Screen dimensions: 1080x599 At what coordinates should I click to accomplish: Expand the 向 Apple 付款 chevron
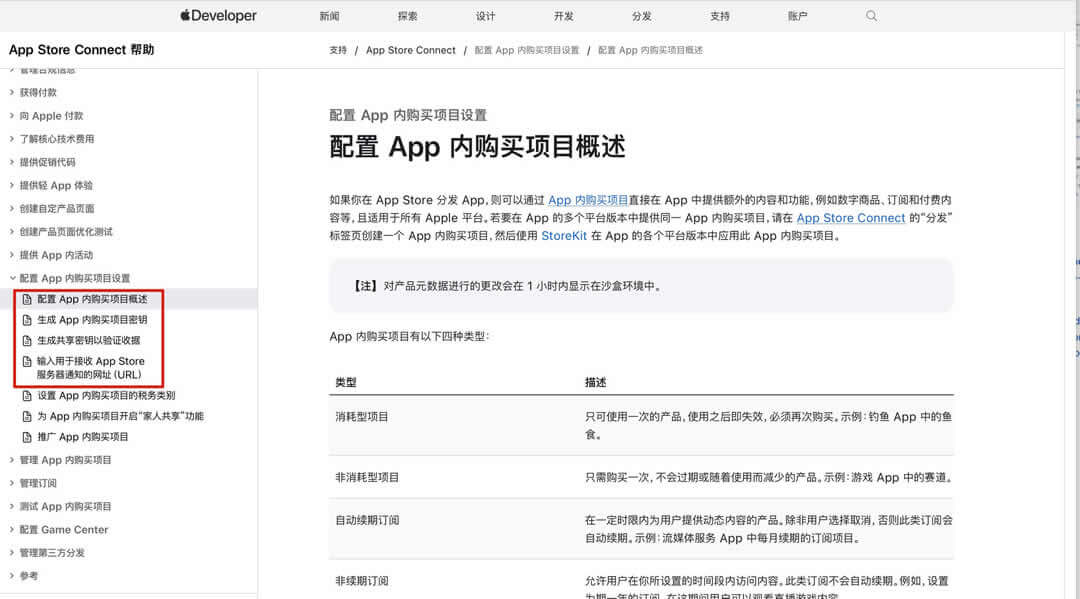click(12, 116)
